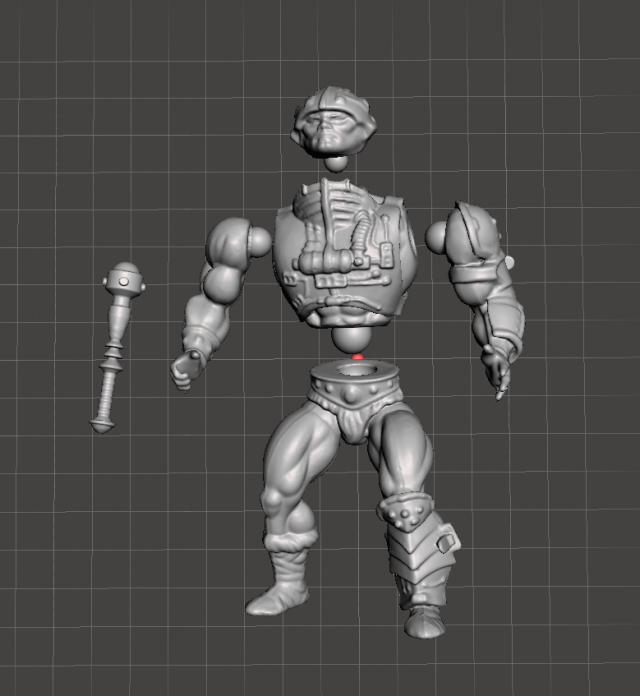
Task: Select the neck ball joint under head
Action: (x=336, y=164)
